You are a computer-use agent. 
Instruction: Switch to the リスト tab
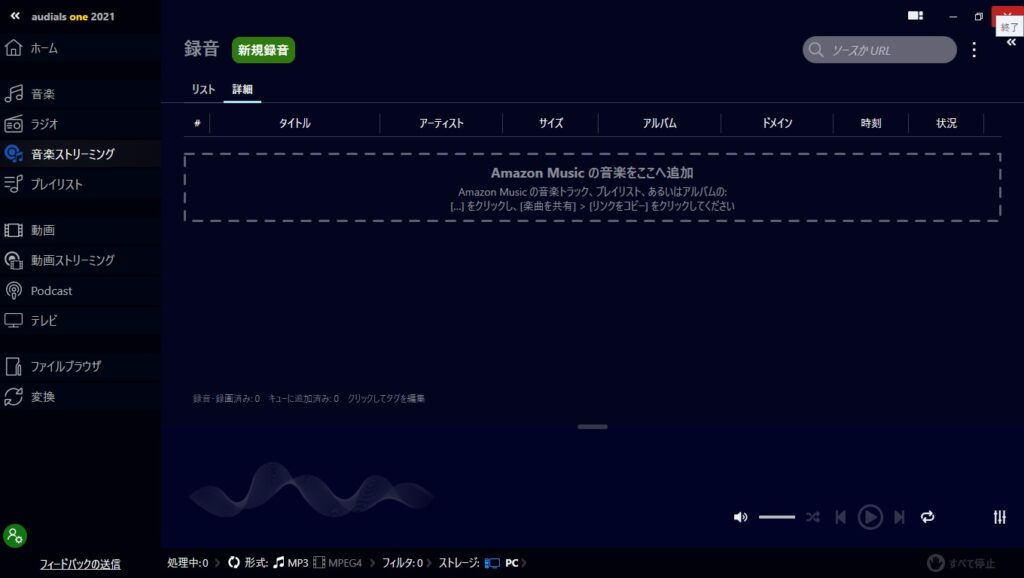click(x=203, y=90)
